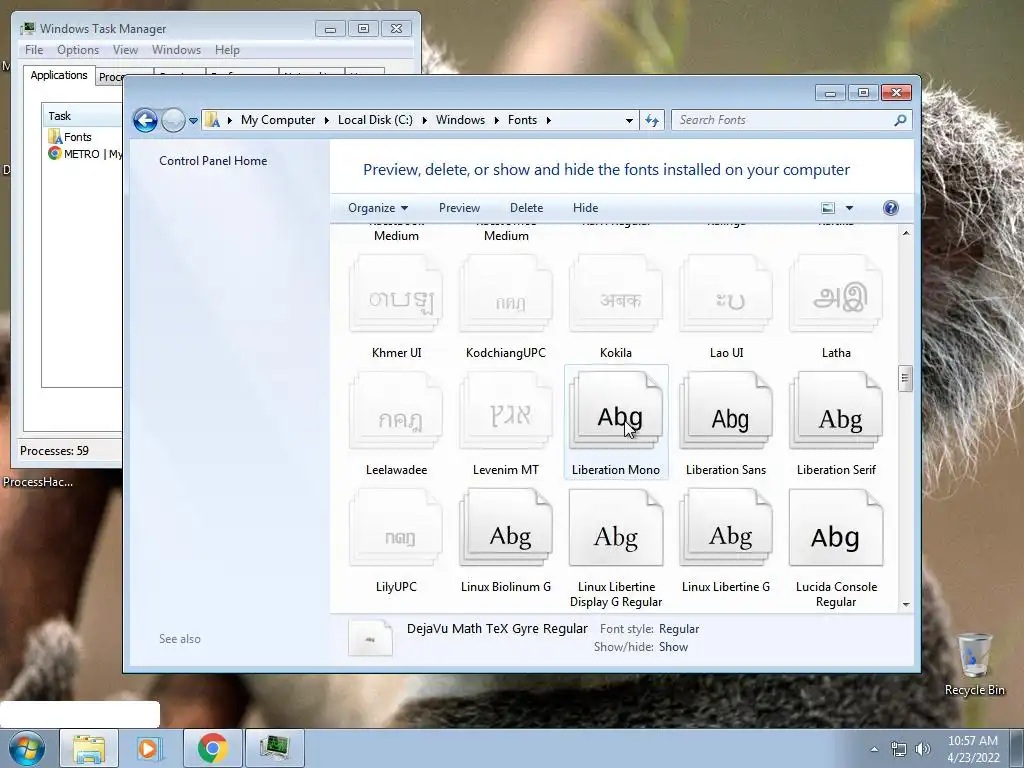Select the Levenim MT font icon
Viewport: 1024px width, 768px height.
pos(506,411)
